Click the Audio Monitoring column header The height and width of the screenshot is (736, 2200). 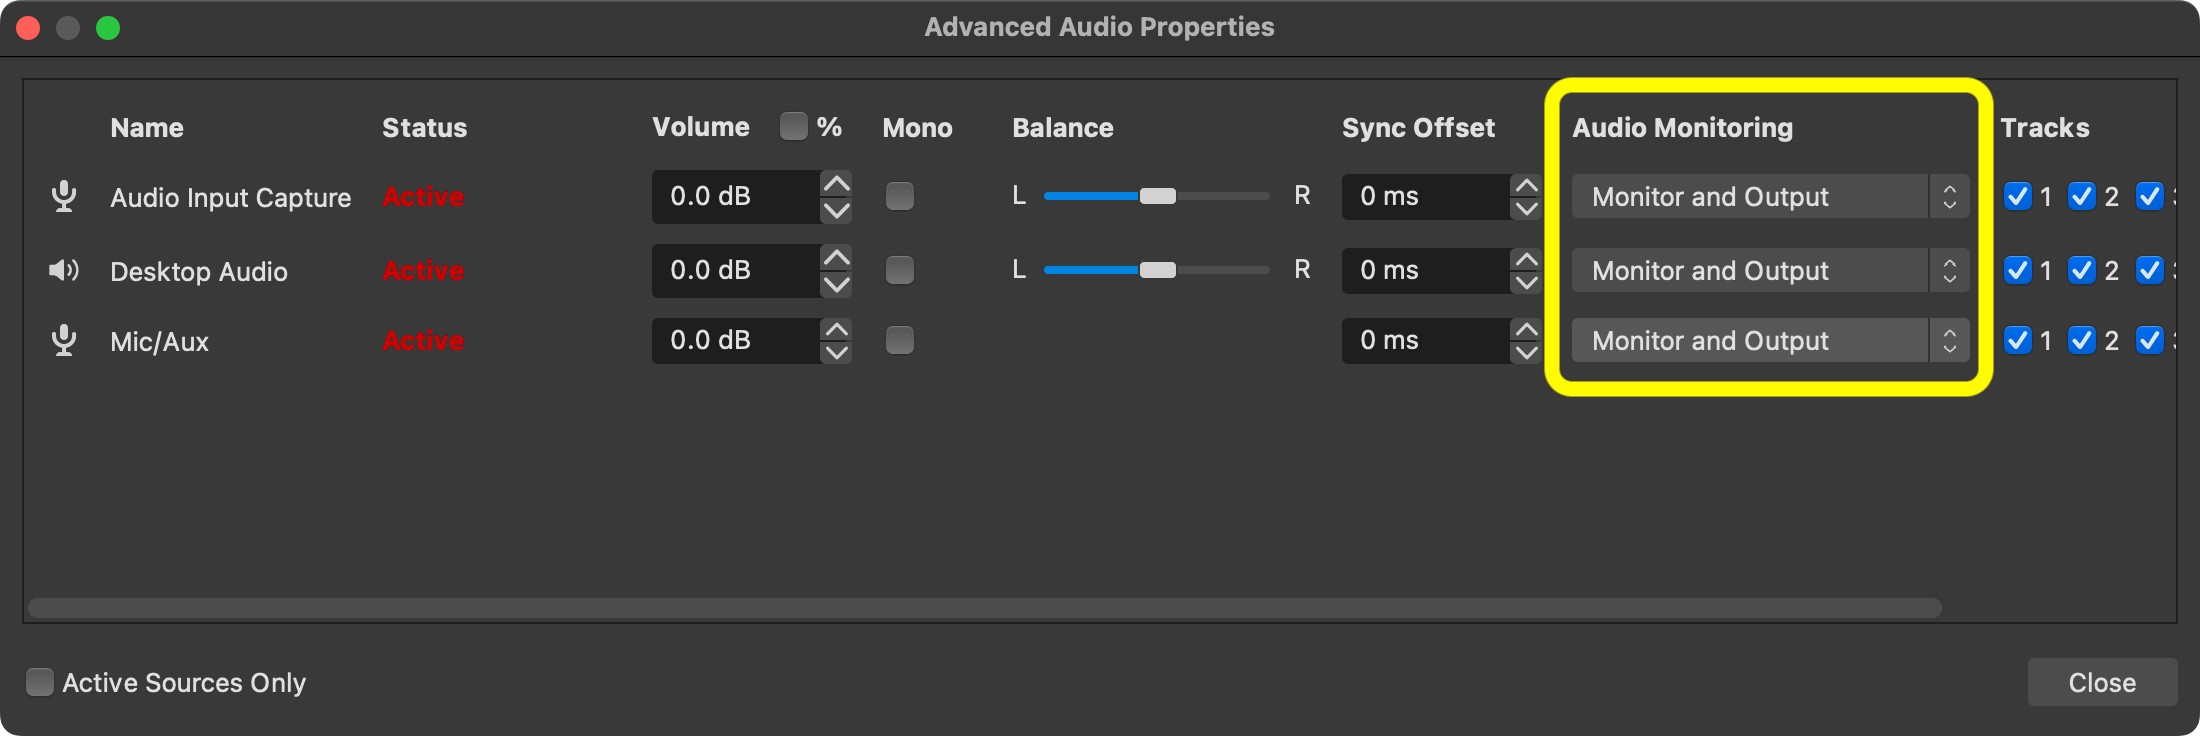click(1683, 128)
